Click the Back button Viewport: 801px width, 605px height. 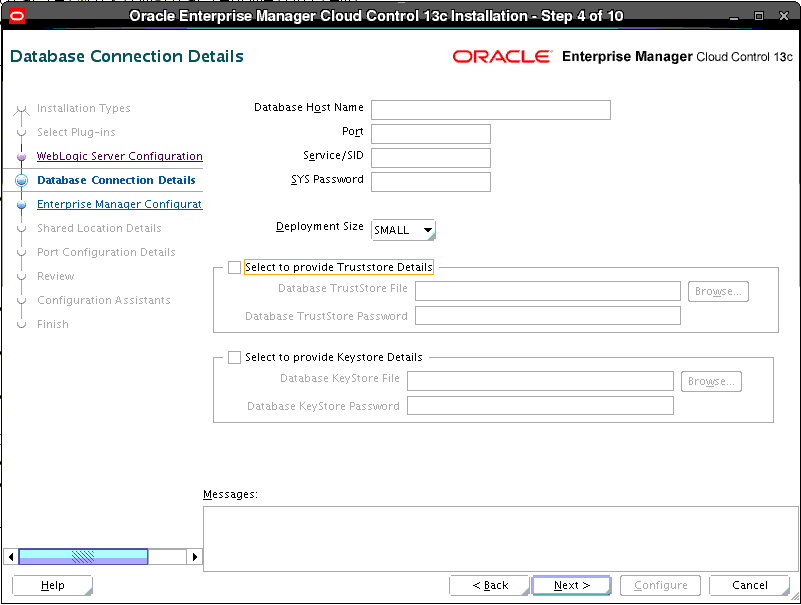coord(489,586)
